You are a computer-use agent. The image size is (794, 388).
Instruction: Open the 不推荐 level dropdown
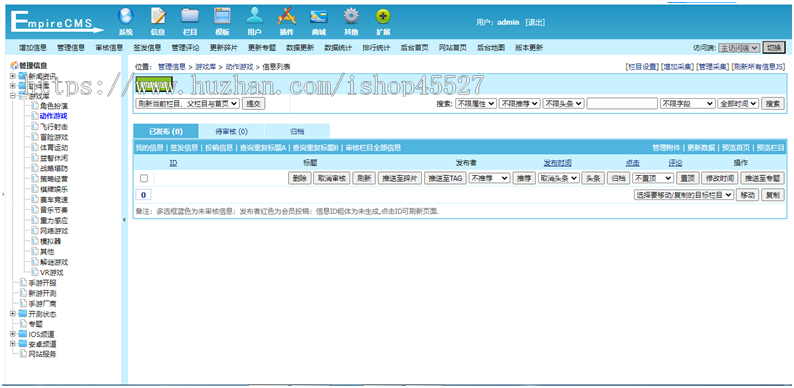point(489,178)
